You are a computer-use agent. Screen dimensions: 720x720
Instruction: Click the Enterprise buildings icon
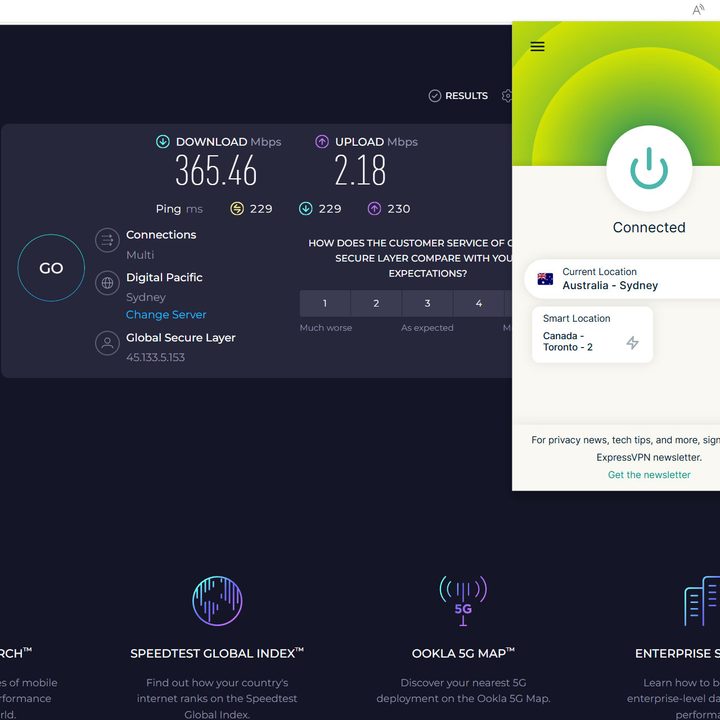702,601
